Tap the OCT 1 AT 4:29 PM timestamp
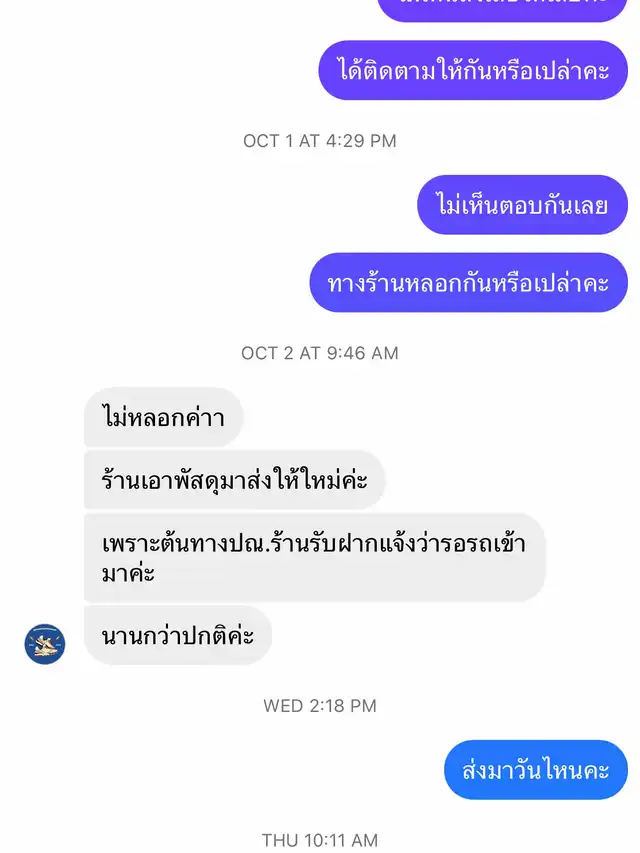The width and height of the screenshot is (640, 853). pos(319,141)
